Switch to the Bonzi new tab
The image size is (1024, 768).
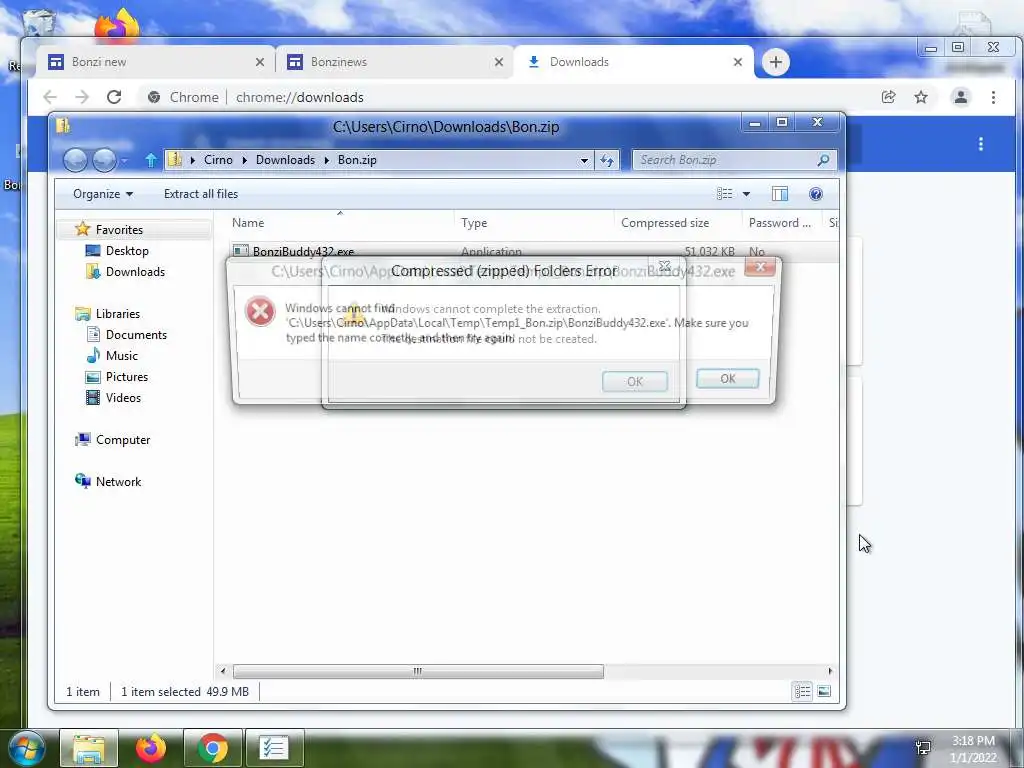coord(157,62)
